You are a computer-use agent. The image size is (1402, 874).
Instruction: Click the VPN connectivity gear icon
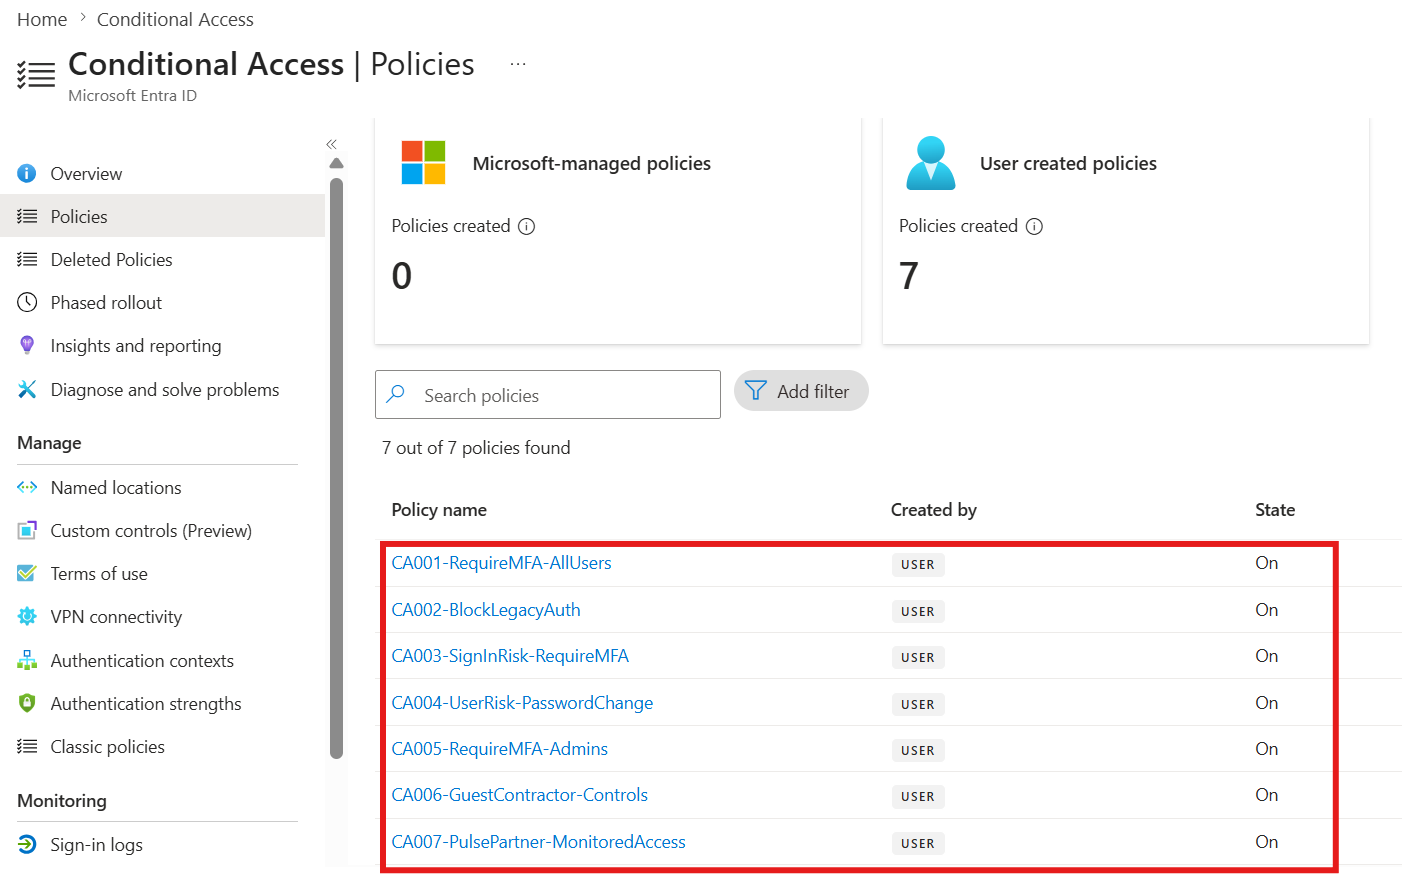point(27,617)
